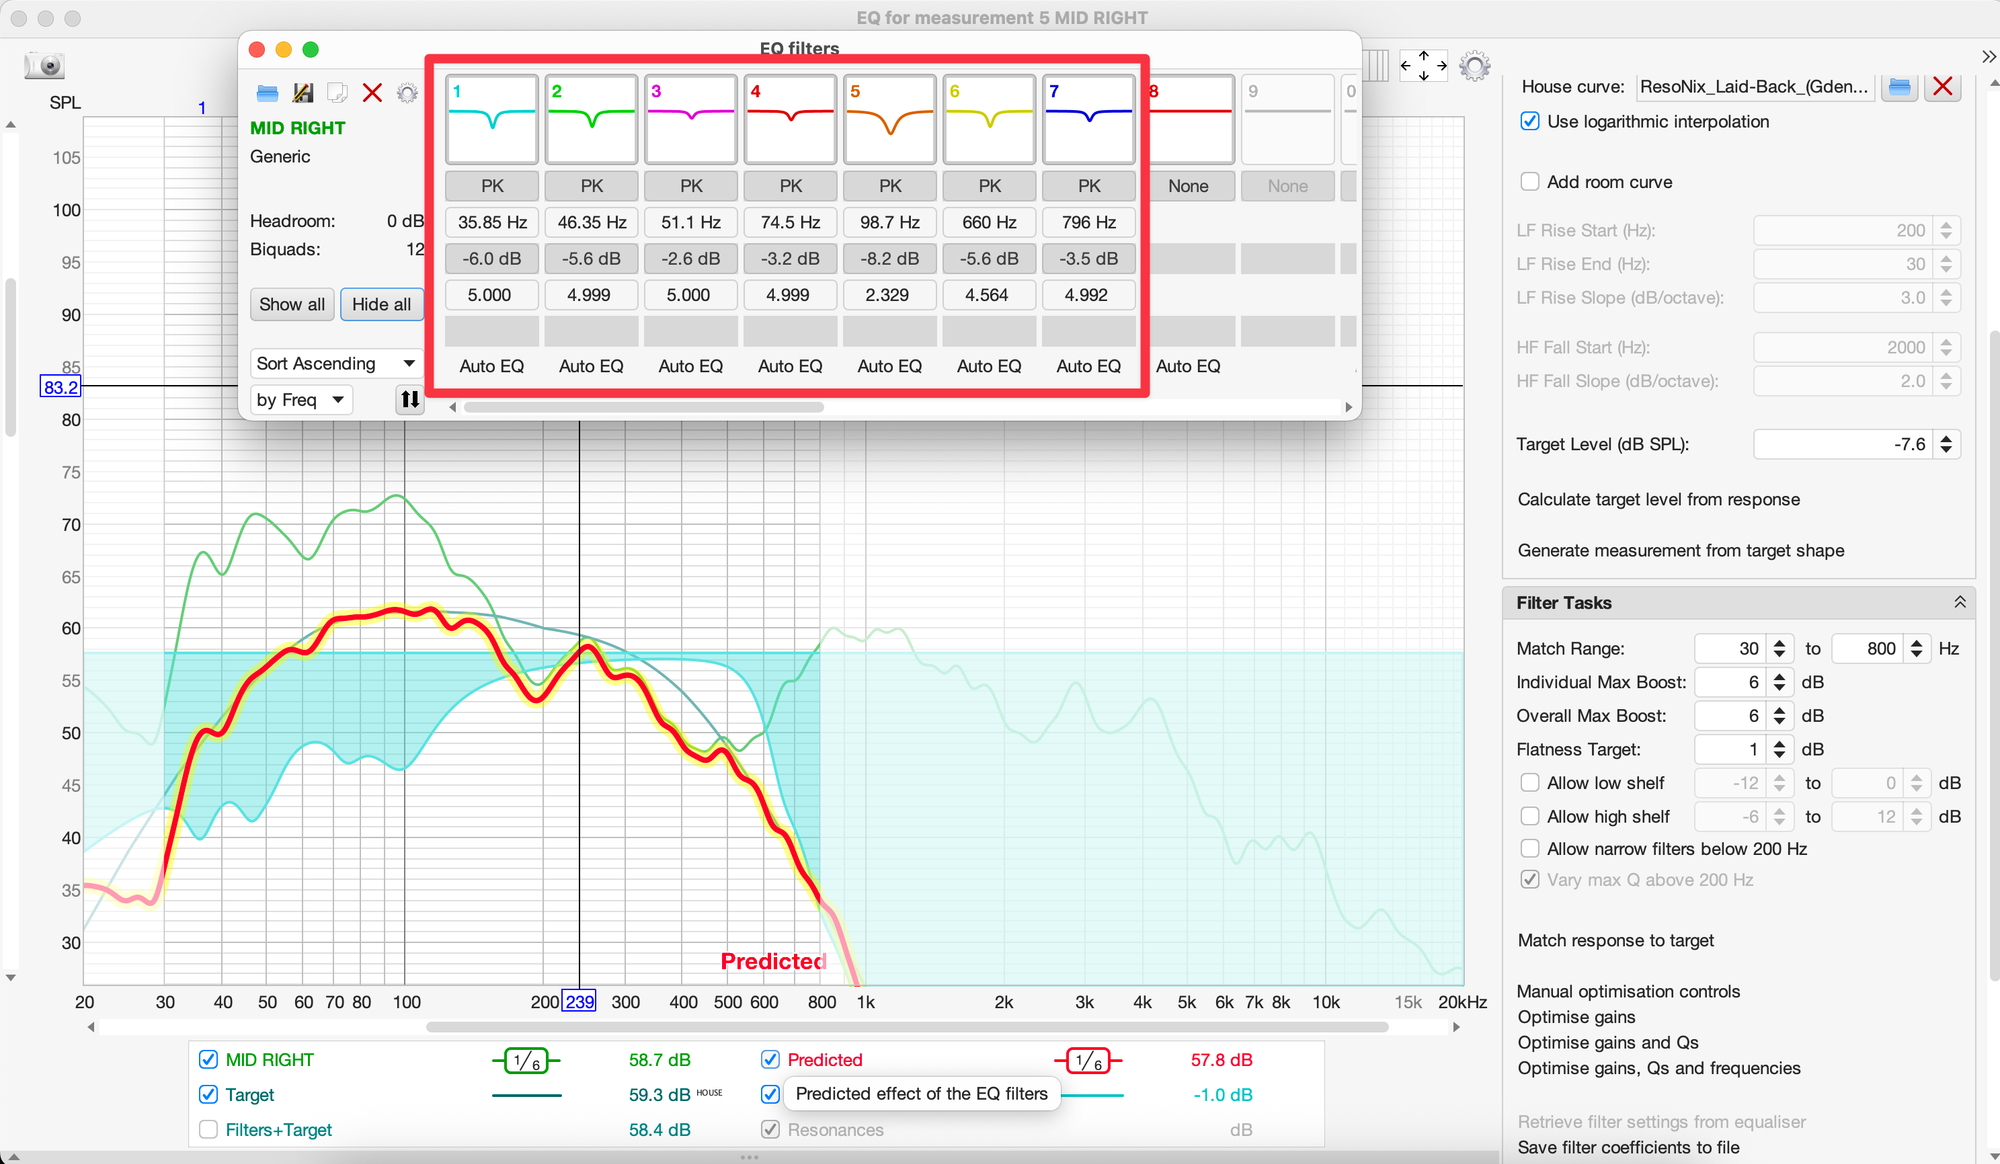2000x1164 pixels.
Task: Click the save filters floppy disk icon
Action: pos(303,93)
